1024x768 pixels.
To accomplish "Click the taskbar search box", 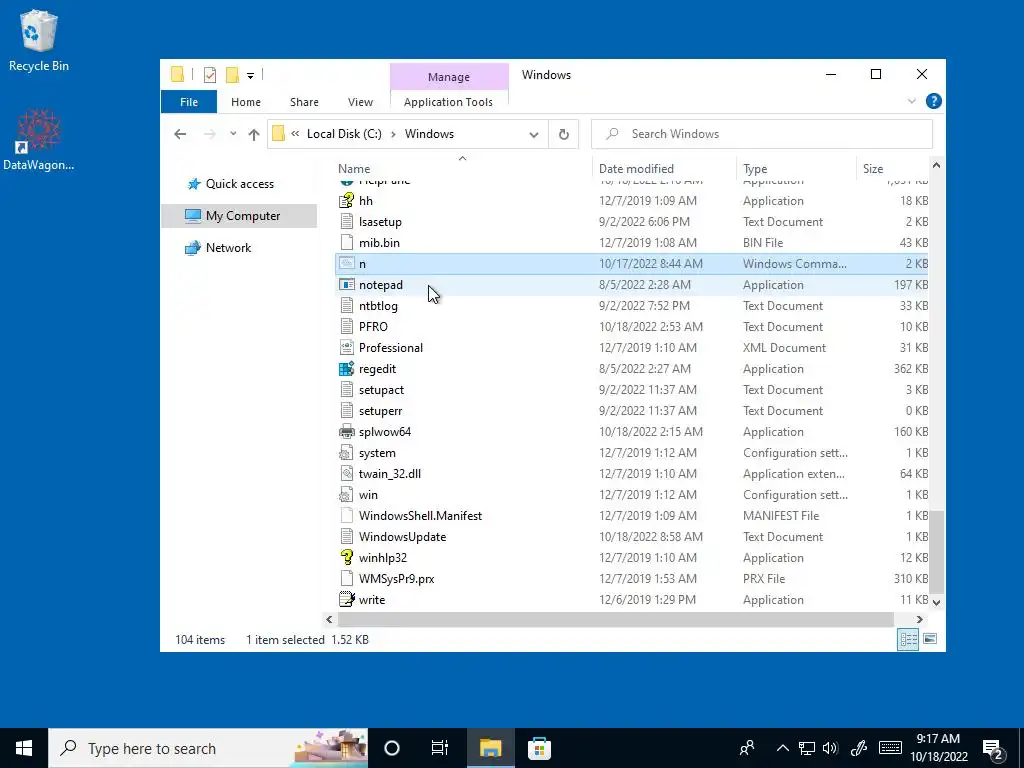I will (x=208, y=748).
